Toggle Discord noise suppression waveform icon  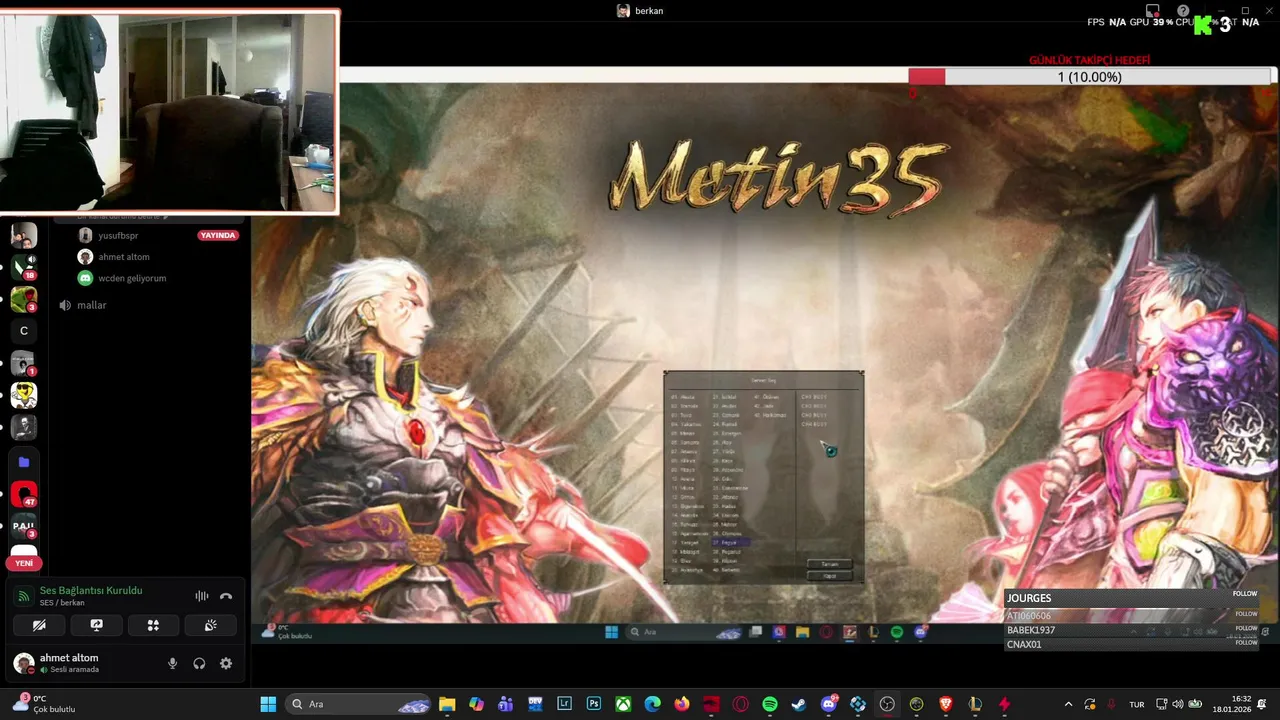click(201, 596)
